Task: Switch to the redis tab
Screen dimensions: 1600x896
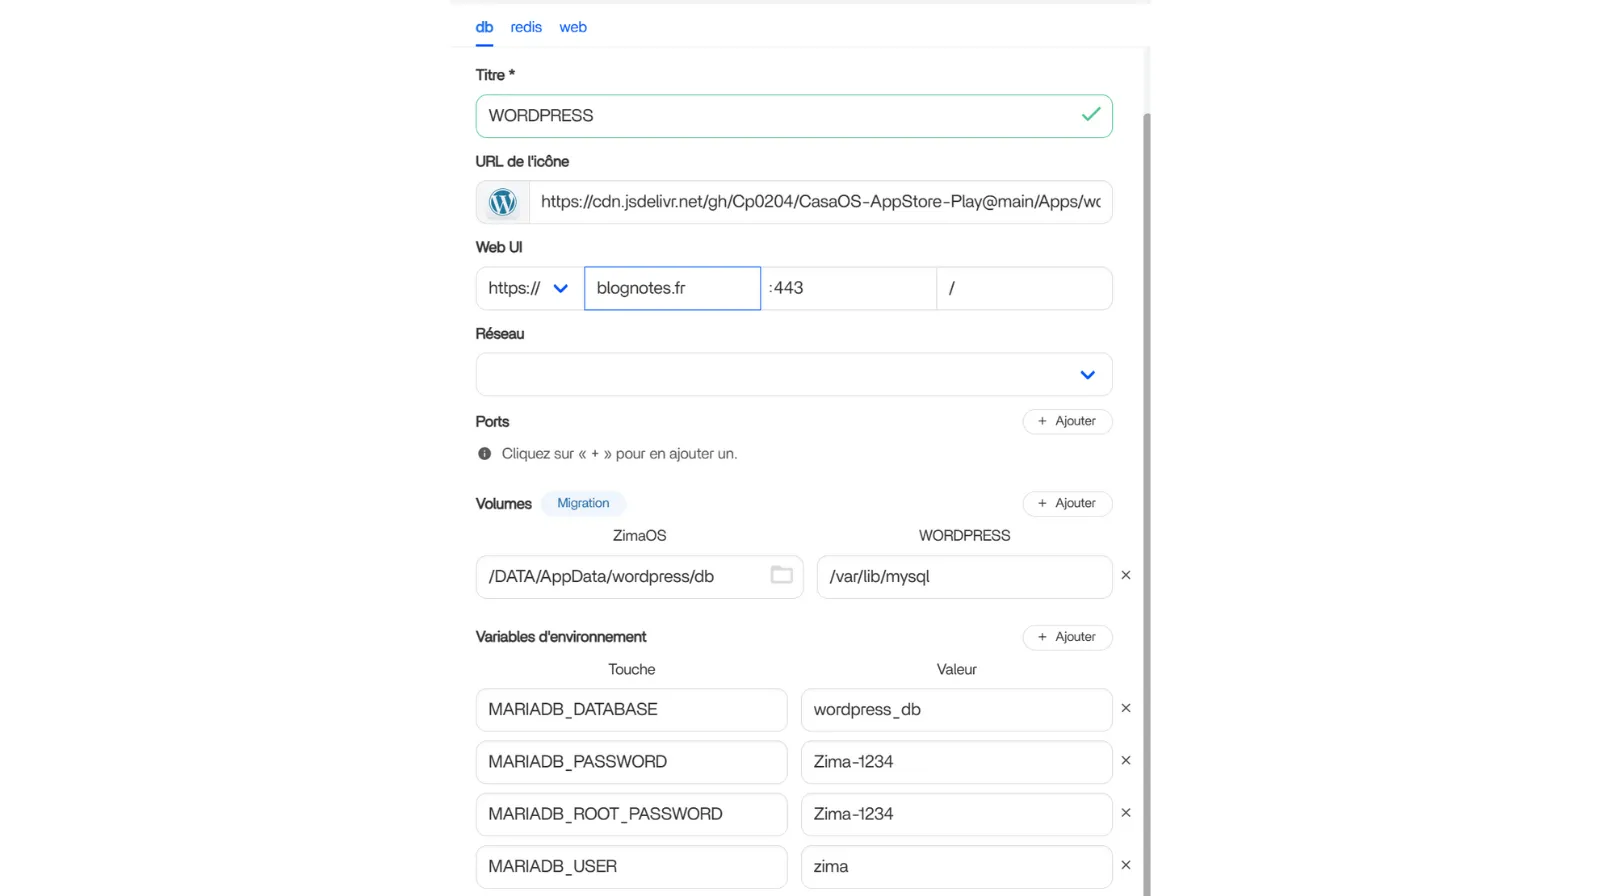Action: tap(526, 27)
